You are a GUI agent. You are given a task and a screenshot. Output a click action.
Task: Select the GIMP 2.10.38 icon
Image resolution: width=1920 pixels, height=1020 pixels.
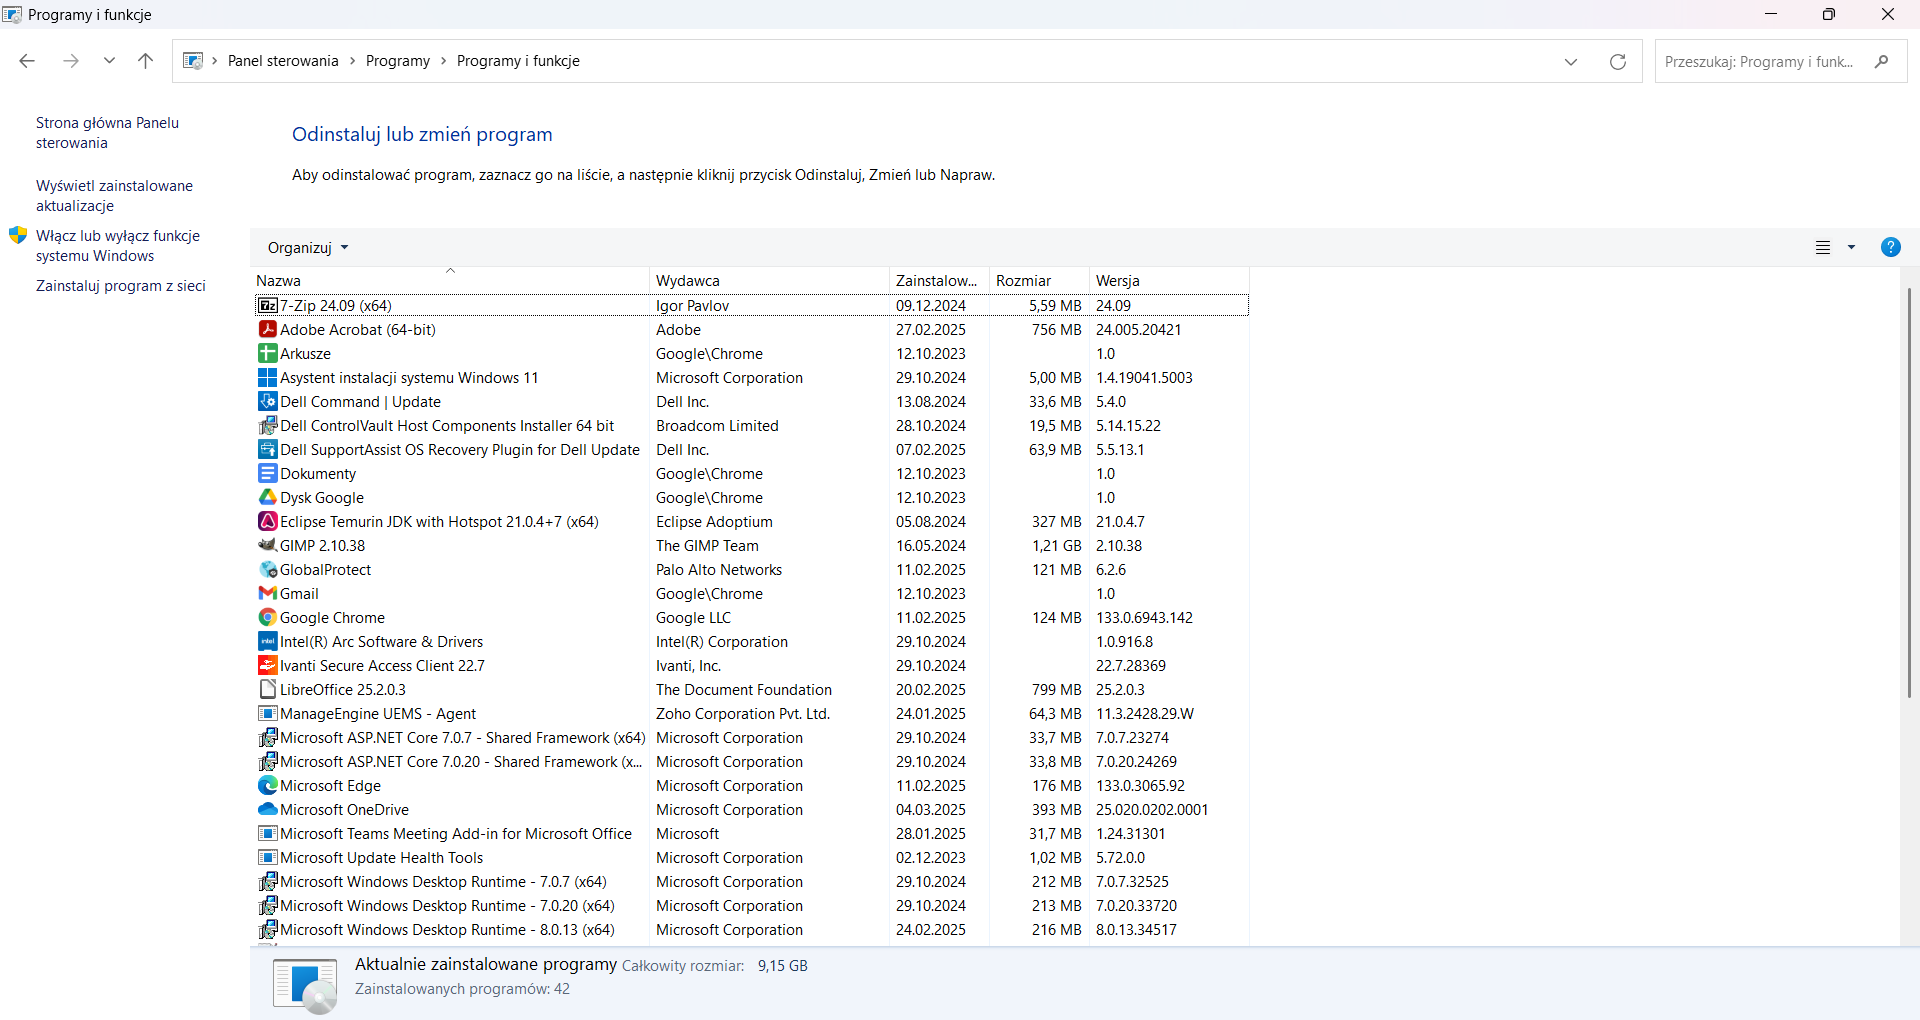point(268,545)
